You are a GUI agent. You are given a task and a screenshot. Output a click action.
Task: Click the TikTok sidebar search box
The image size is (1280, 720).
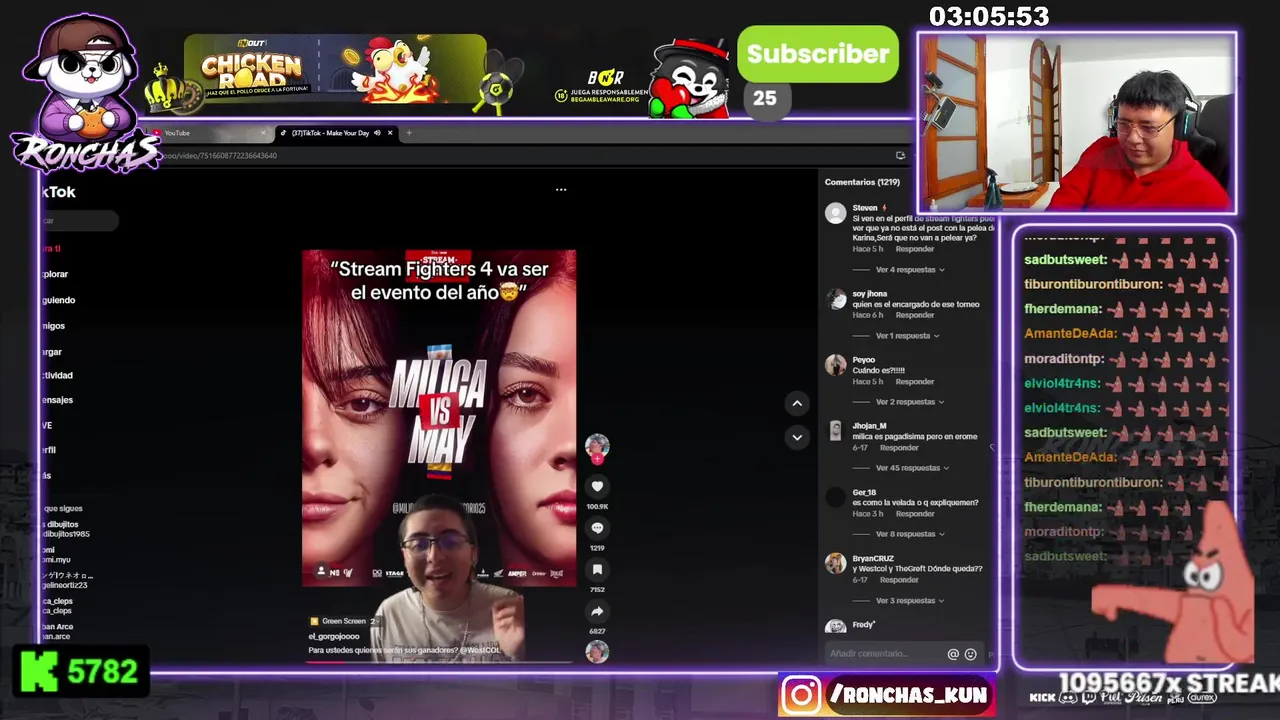80,221
